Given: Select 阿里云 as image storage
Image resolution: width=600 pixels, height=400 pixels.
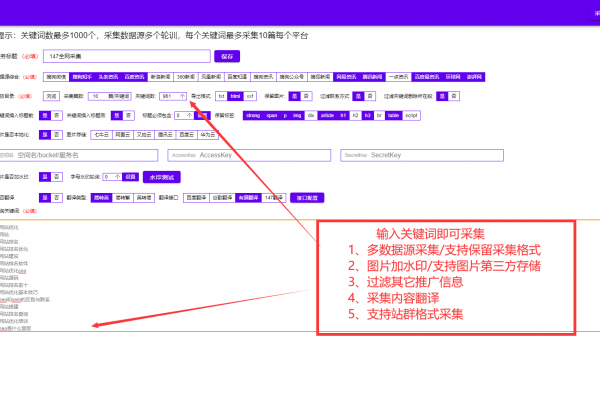Looking at the screenshot, I should pos(122,135).
